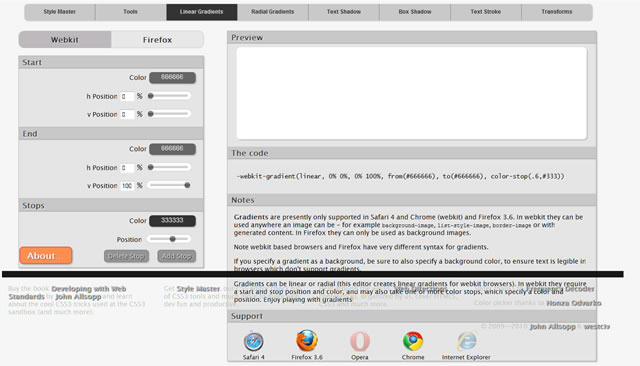
Task: Click the Delete Stop button
Action: click(x=127, y=256)
